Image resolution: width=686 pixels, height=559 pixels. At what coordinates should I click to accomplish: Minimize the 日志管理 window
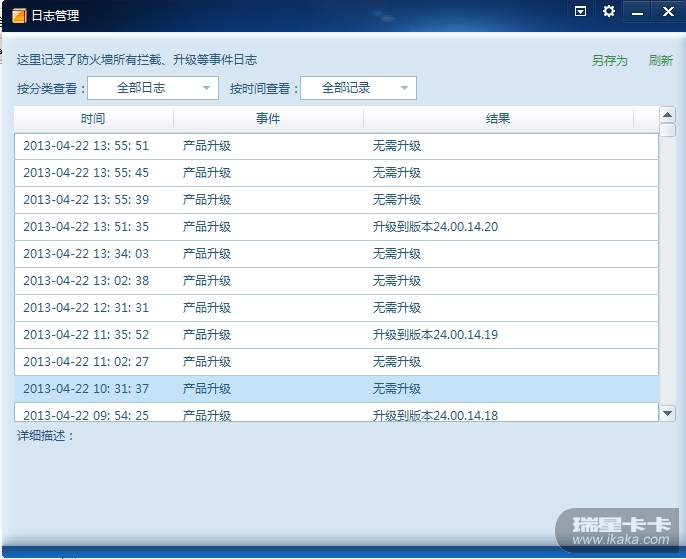point(637,11)
